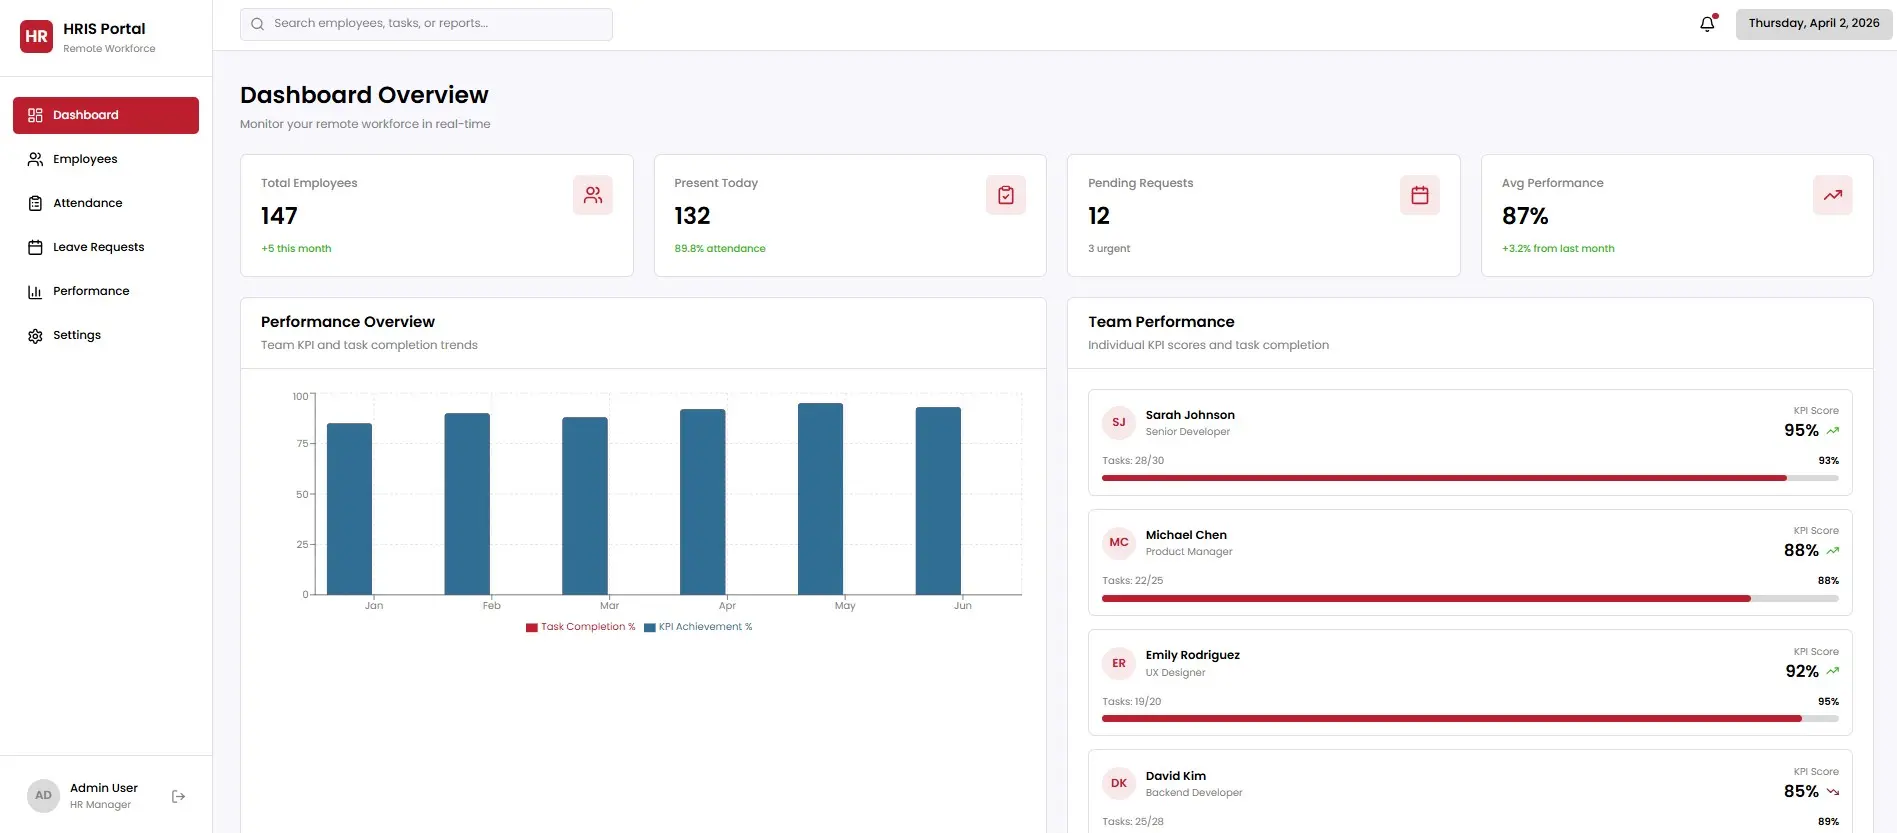Toggle KPI Achievement % legend item
The image size is (1897, 833).
click(698, 627)
